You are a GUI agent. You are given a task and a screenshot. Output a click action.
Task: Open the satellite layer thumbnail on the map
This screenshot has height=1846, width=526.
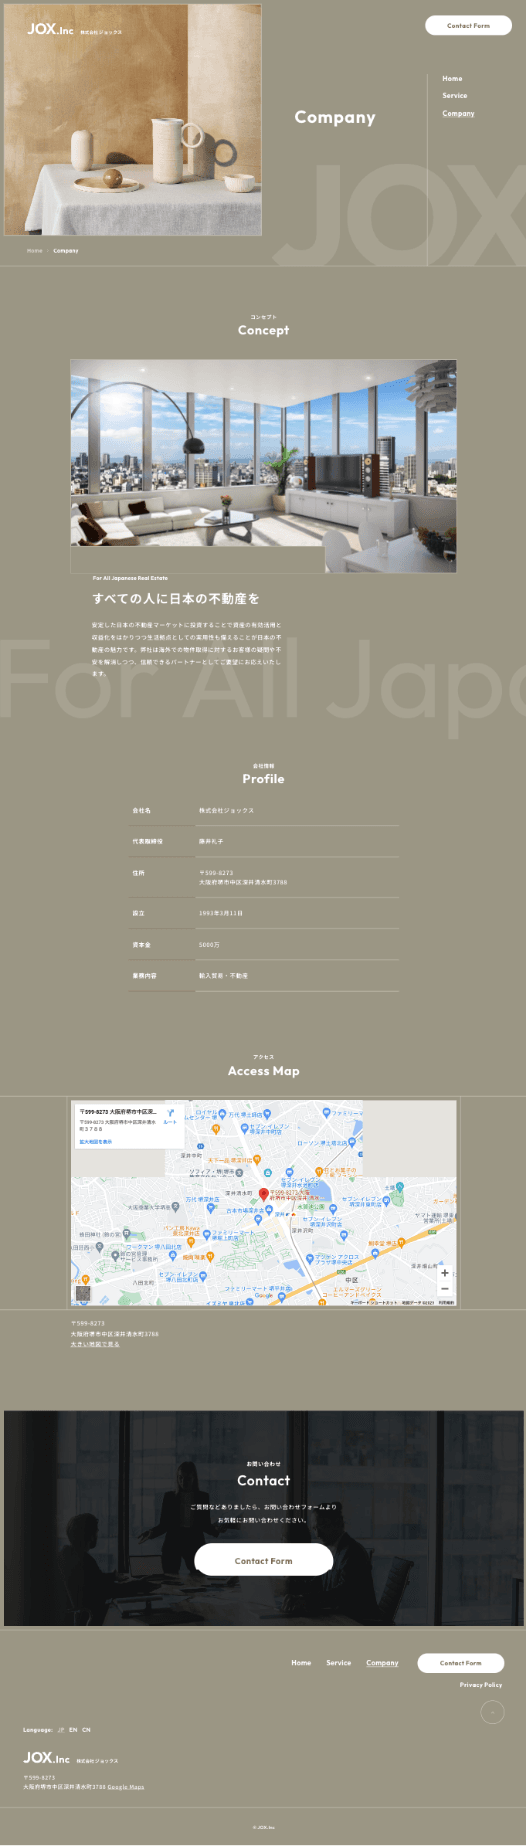(x=83, y=1293)
